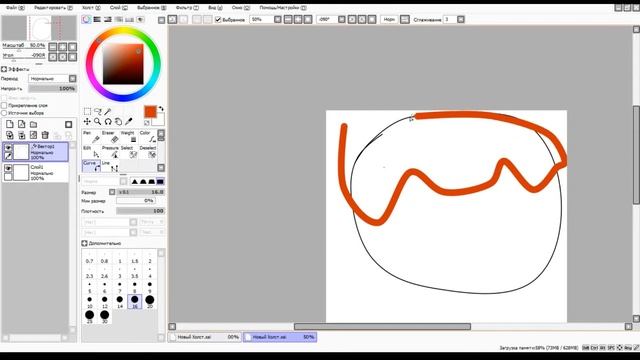Activate the Line tool
Viewport: 640px width, 360px height.
tap(110, 166)
